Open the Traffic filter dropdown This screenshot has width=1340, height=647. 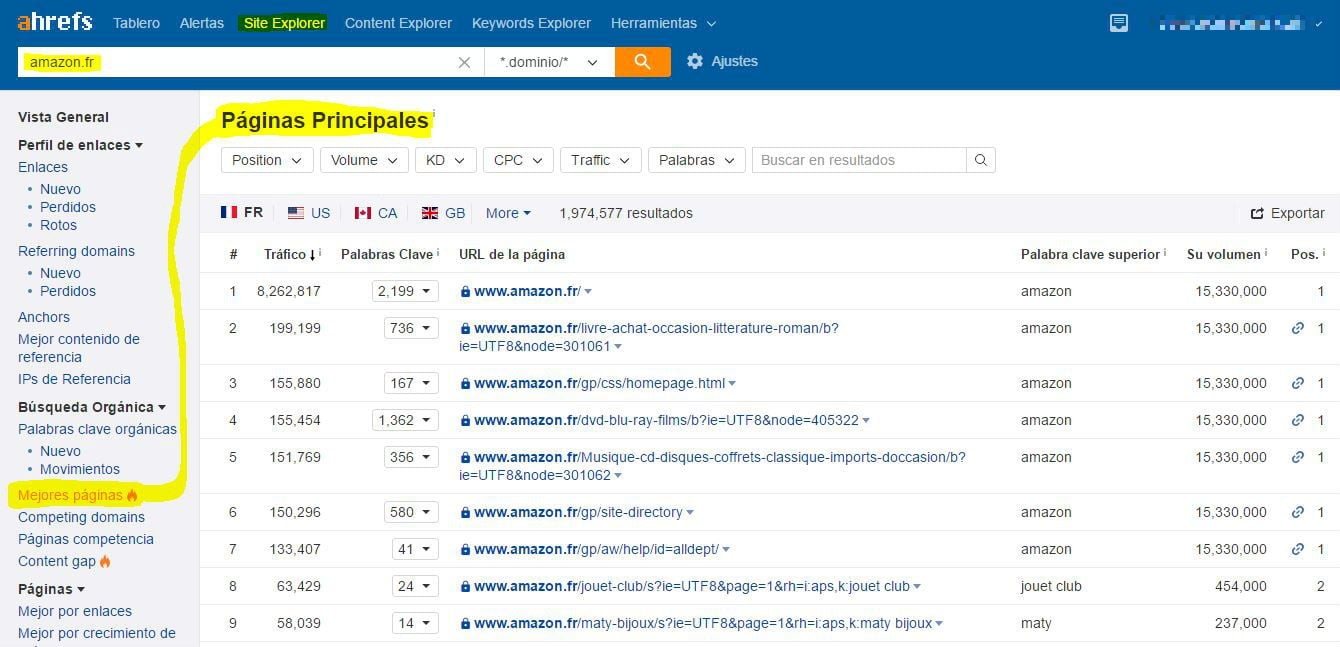(x=601, y=160)
